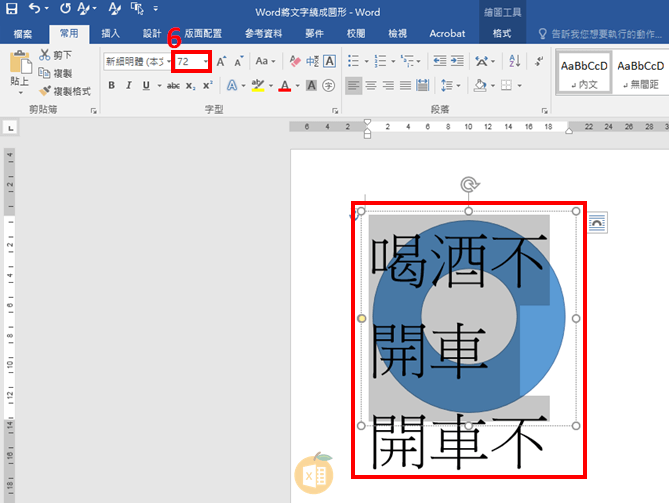Viewport: 669px width, 503px height.
Task: Click the Cut scissors icon
Action: click(45, 55)
